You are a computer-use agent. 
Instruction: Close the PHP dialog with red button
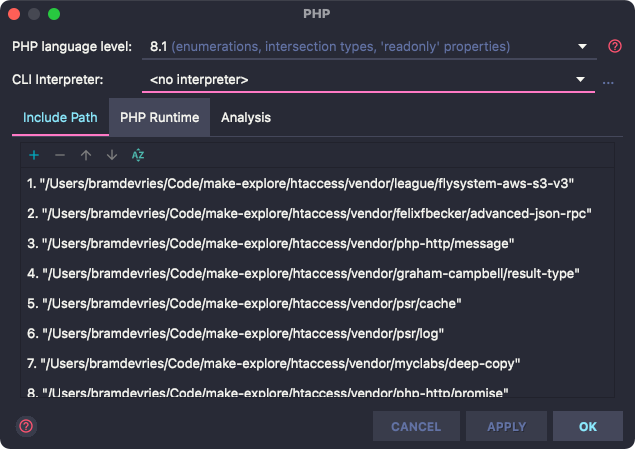14,14
